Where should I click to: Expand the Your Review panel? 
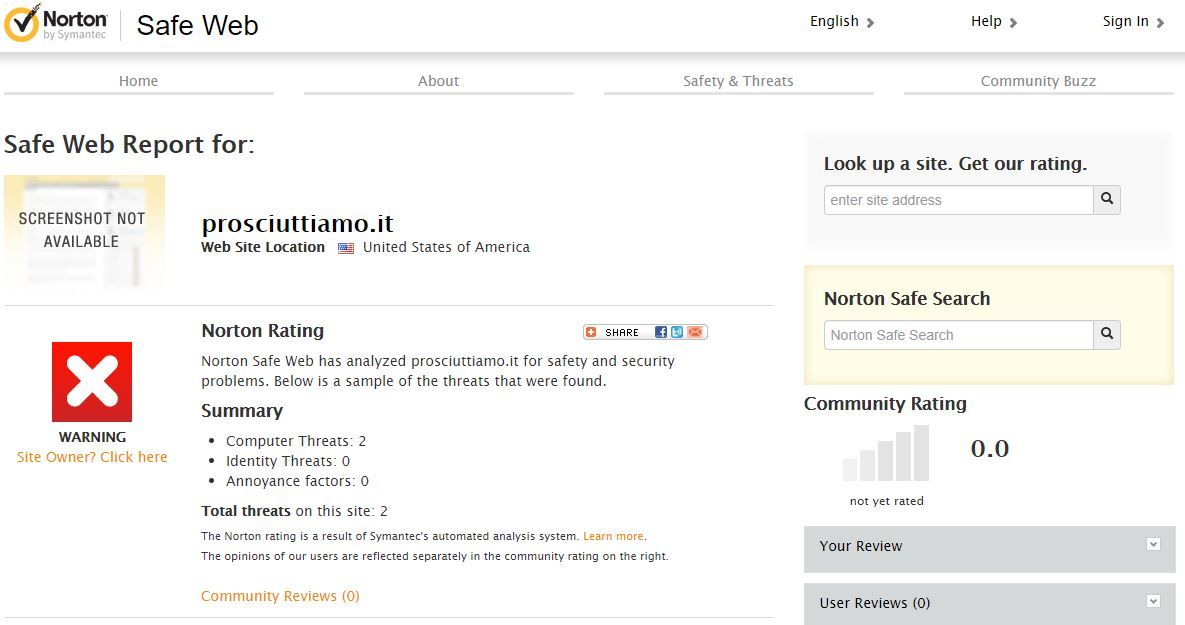pos(989,549)
